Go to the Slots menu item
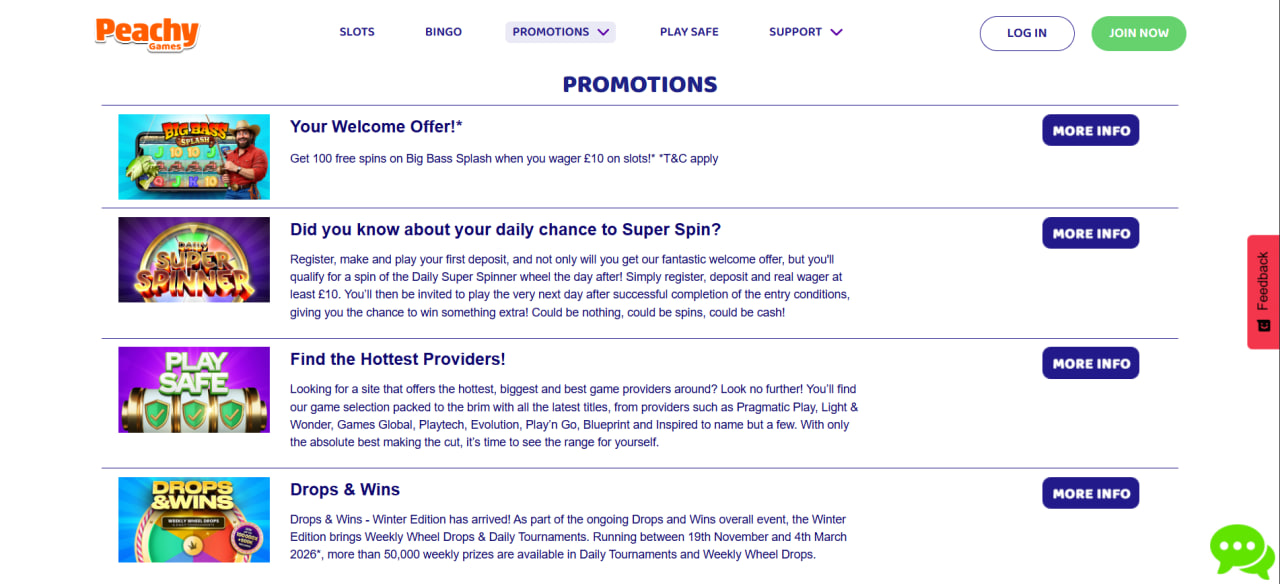The width and height of the screenshot is (1280, 584). click(357, 32)
